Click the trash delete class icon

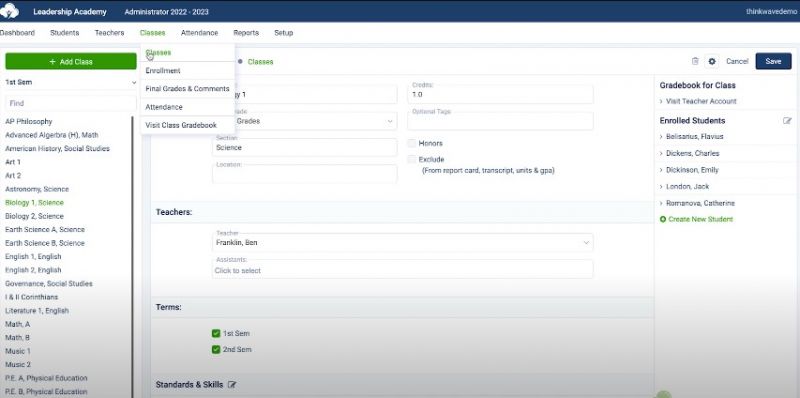695,61
